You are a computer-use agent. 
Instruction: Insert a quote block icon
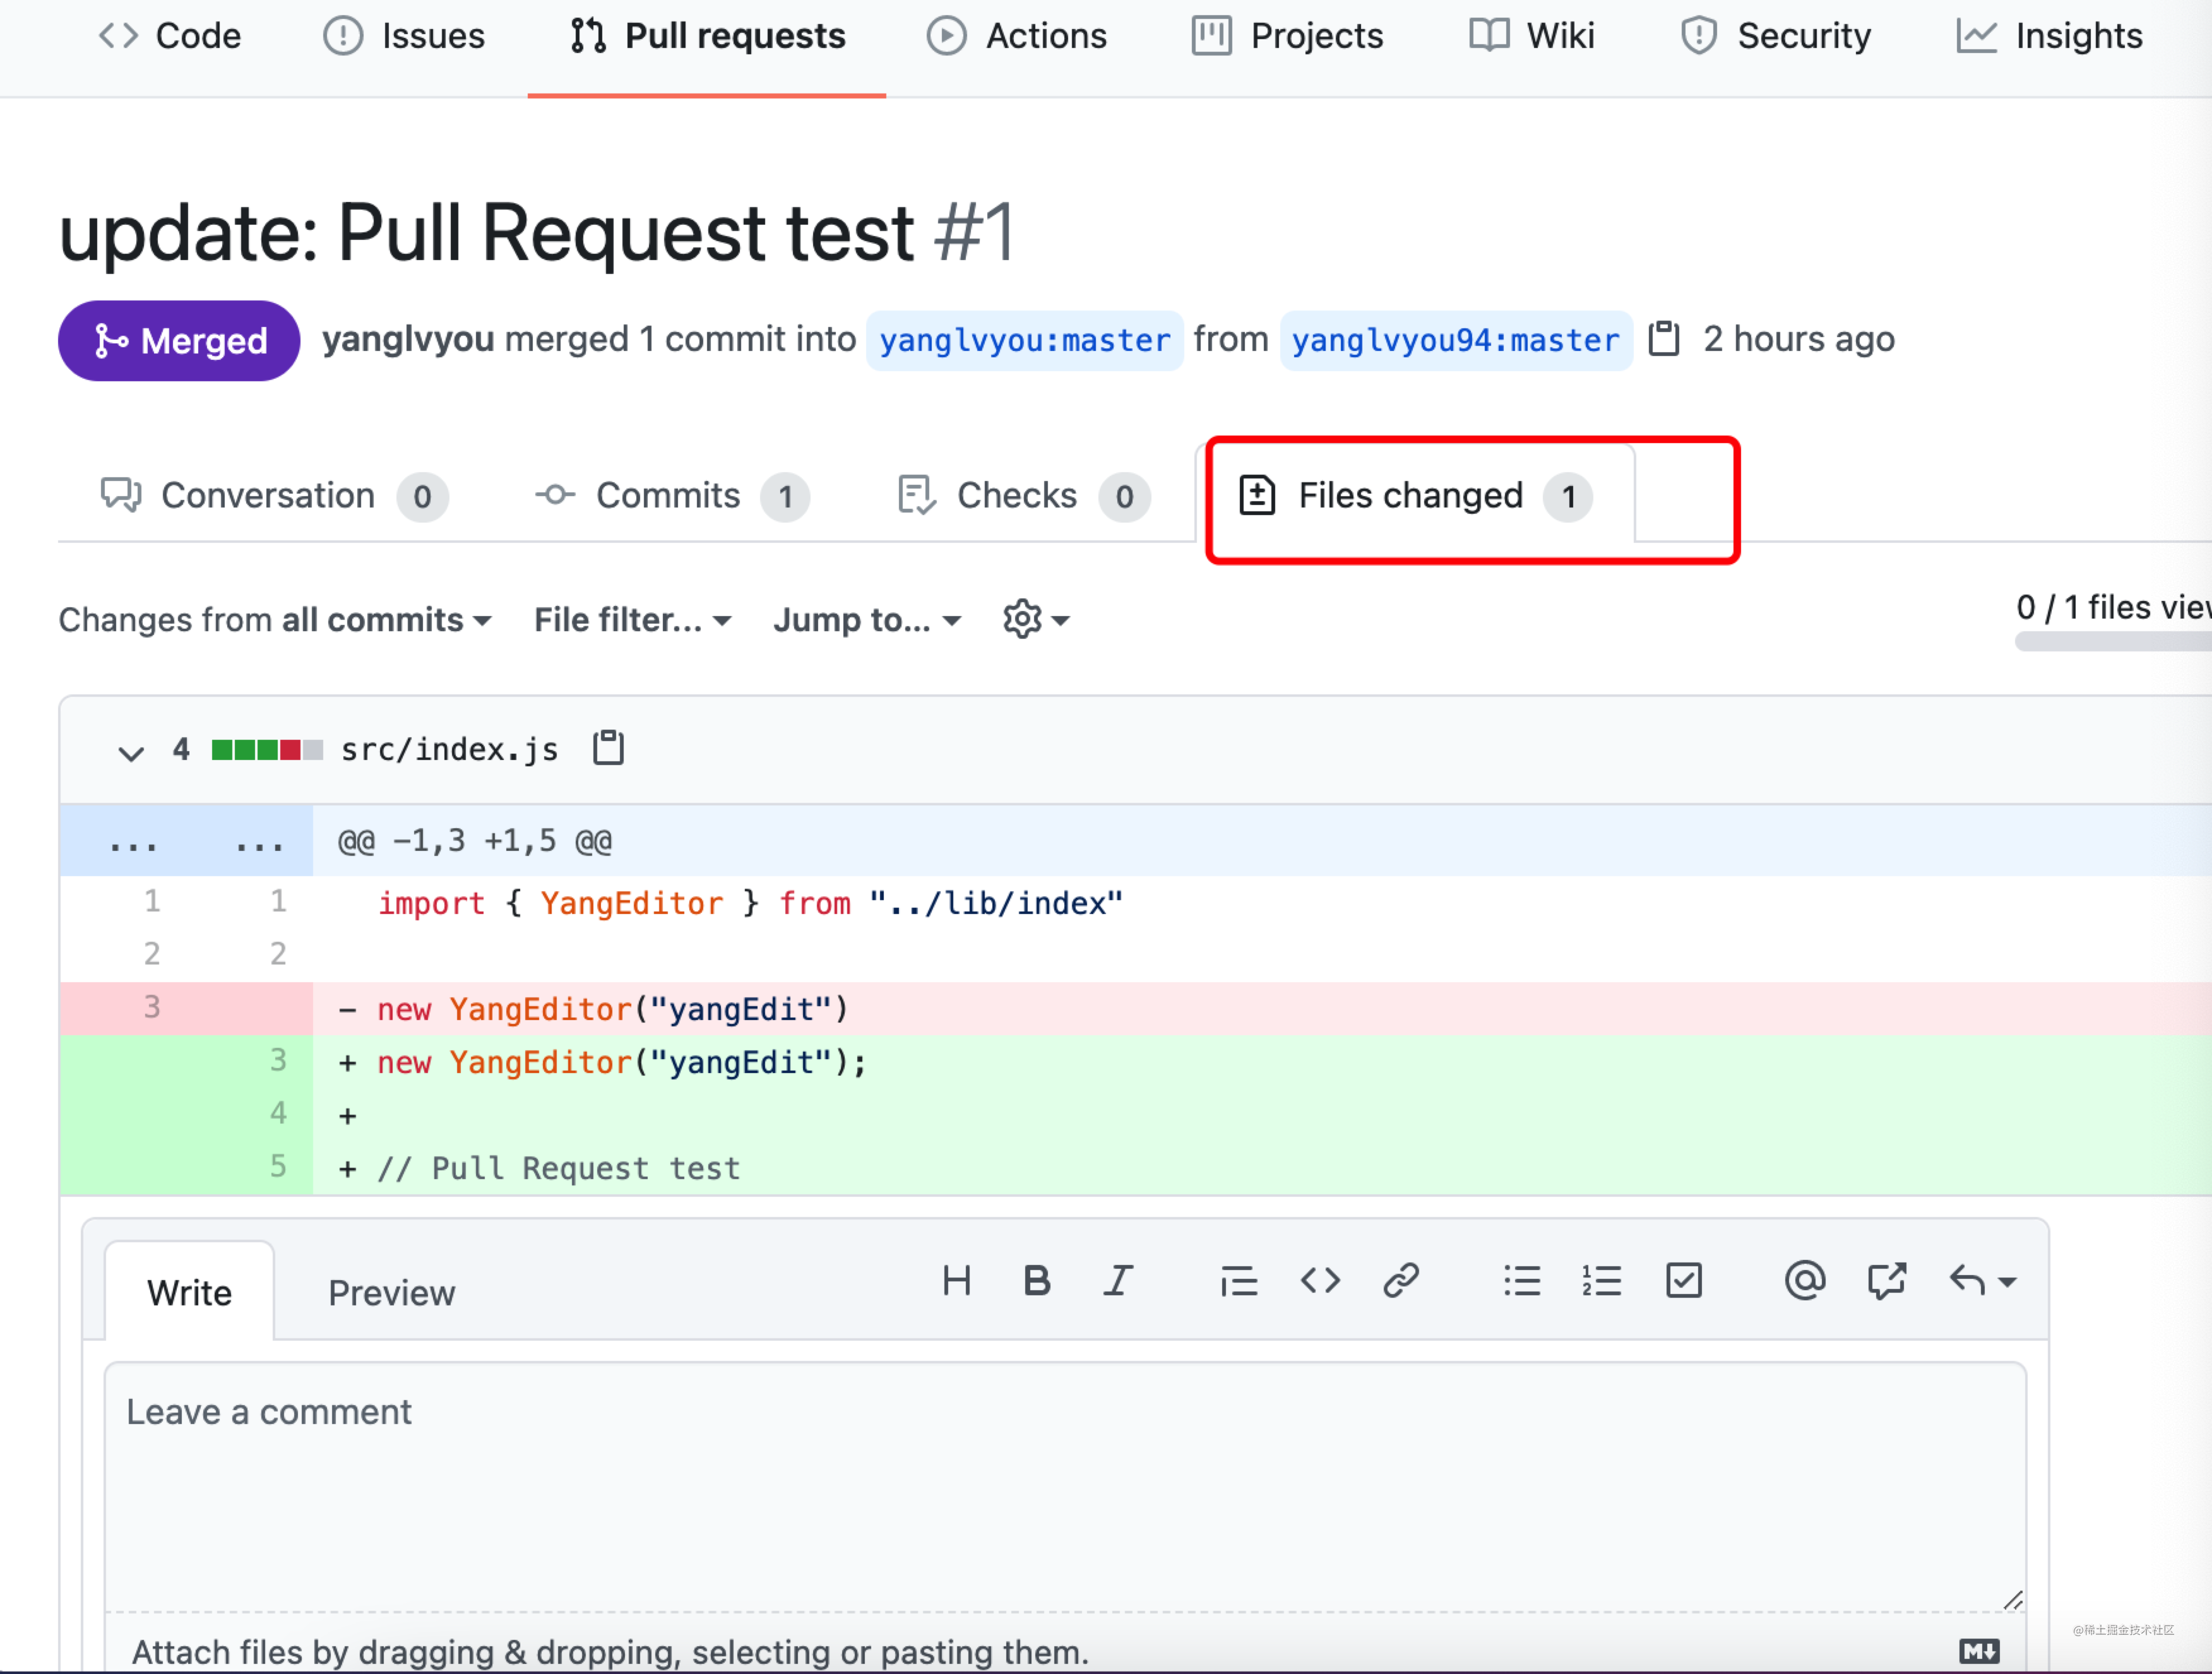tap(1239, 1281)
